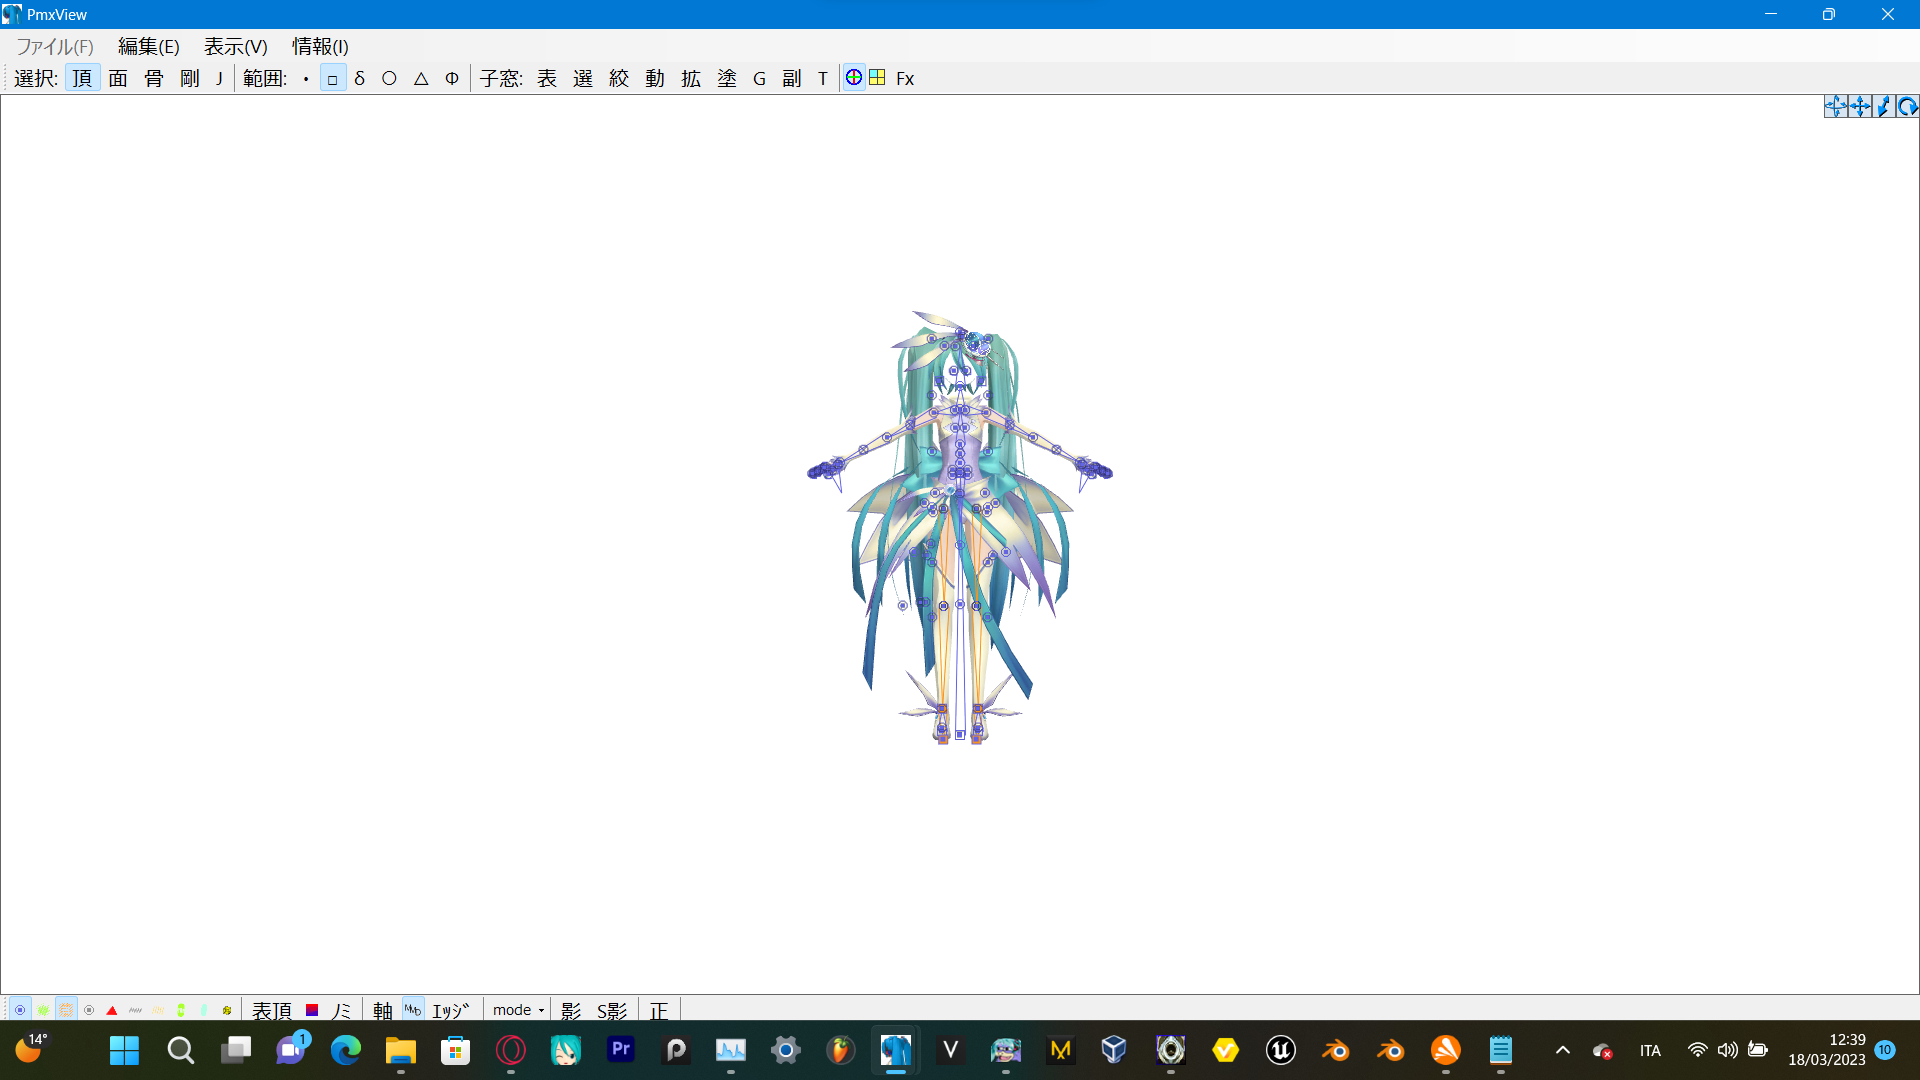Screen dimensions: 1920x1080
Task: Click the red-blue gradient color square
Action: pyautogui.click(x=312, y=1010)
